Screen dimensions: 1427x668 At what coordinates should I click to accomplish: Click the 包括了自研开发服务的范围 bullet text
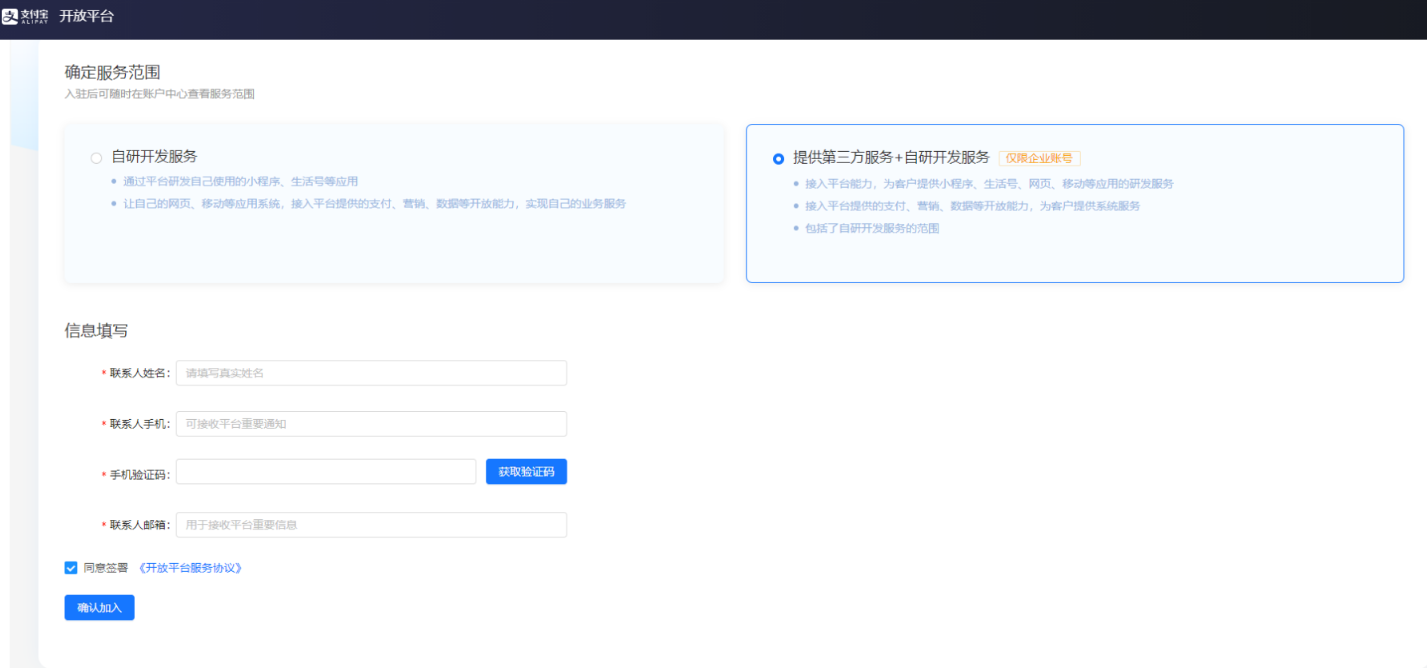tap(872, 228)
